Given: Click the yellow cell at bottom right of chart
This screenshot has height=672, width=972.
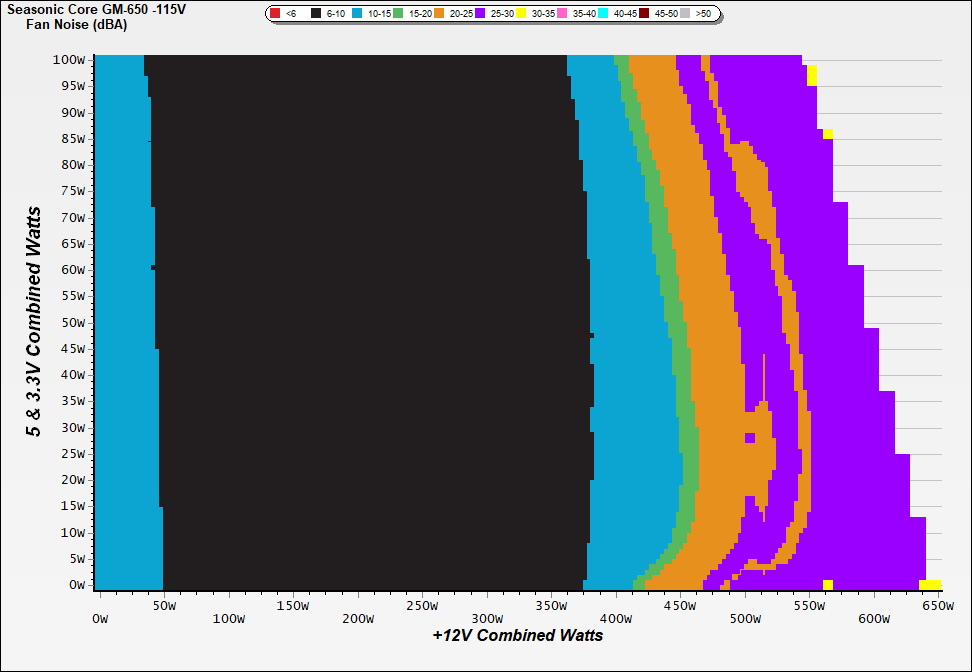Looking at the screenshot, I should click(x=930, y=585).
